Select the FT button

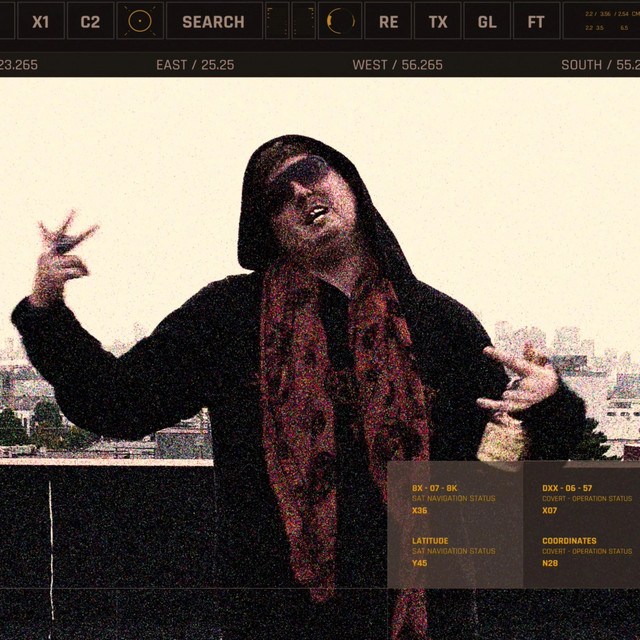(536, 21)
